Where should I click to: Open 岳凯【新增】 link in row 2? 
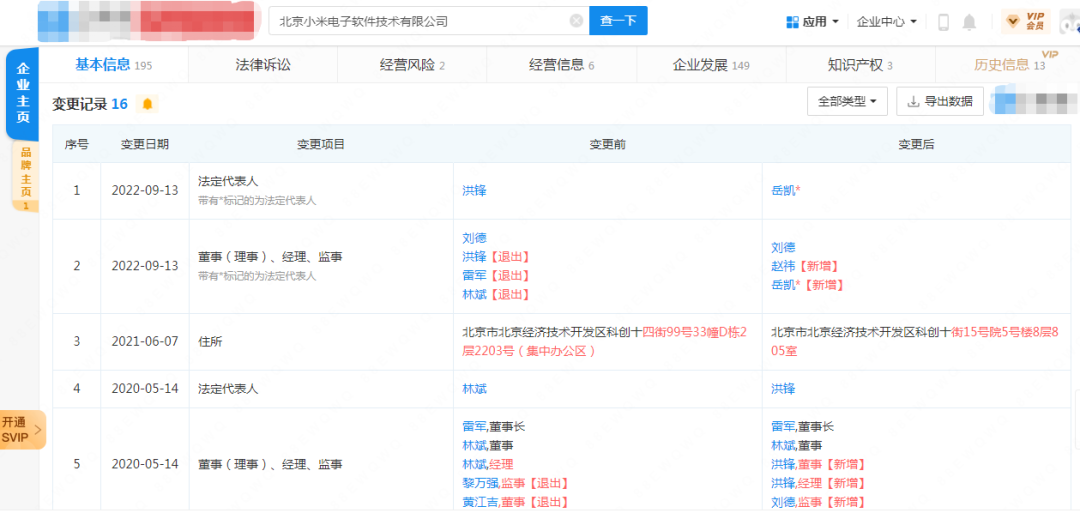point(808,284)
